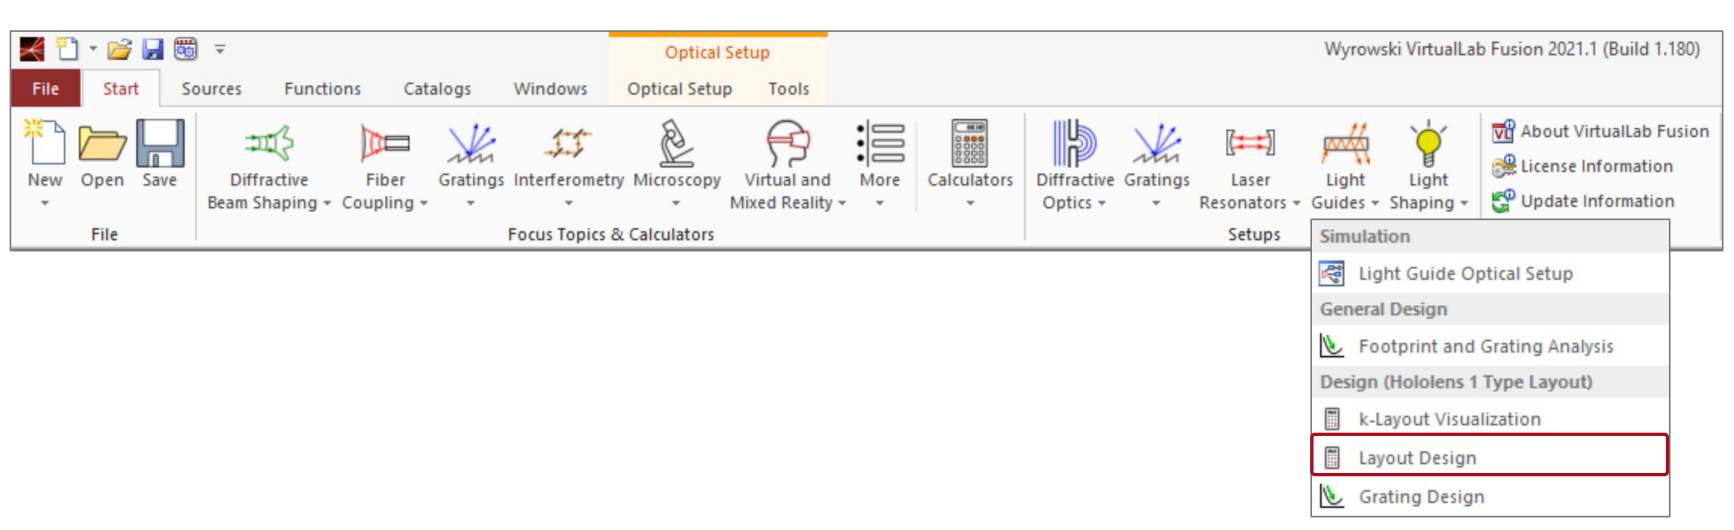Image resolution: width=1734 pixels, height=530 pixels.
Task: Open Virtual and Mixed Reality icon
Action: click(787, 143)
